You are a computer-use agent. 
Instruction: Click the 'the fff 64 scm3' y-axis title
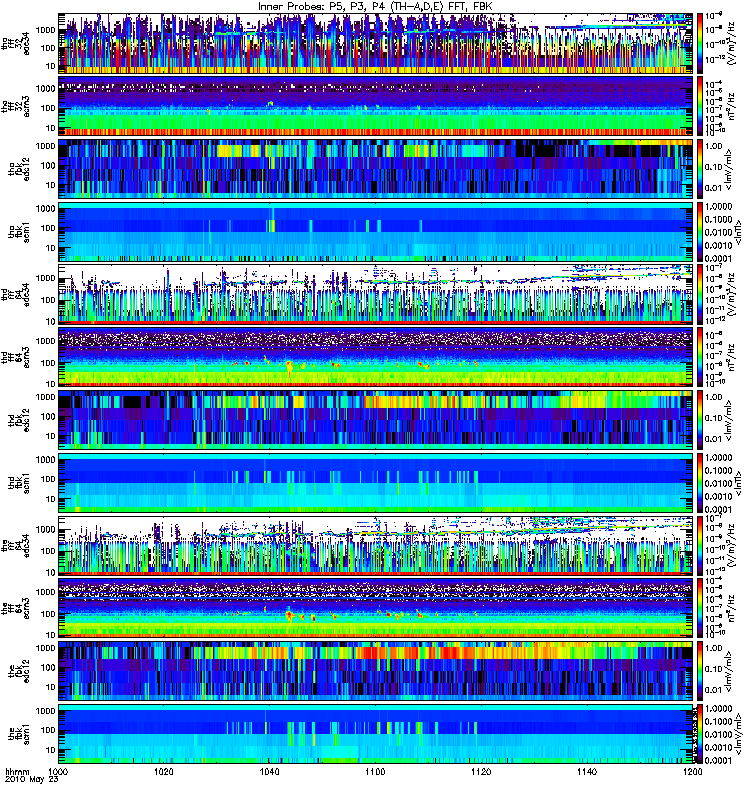15,608
